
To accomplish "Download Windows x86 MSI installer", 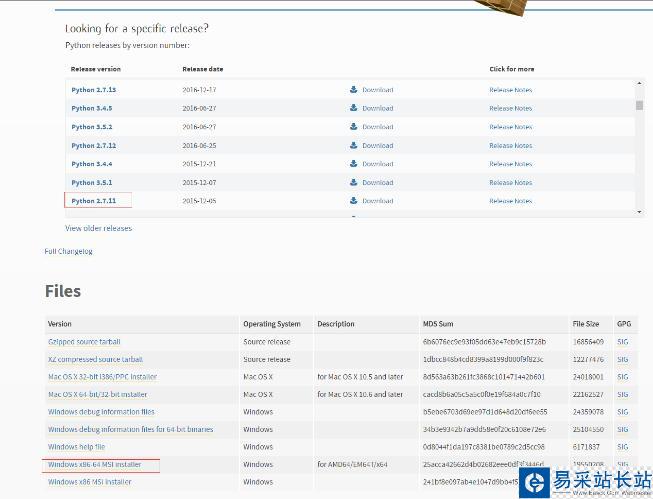I will 90,482.
